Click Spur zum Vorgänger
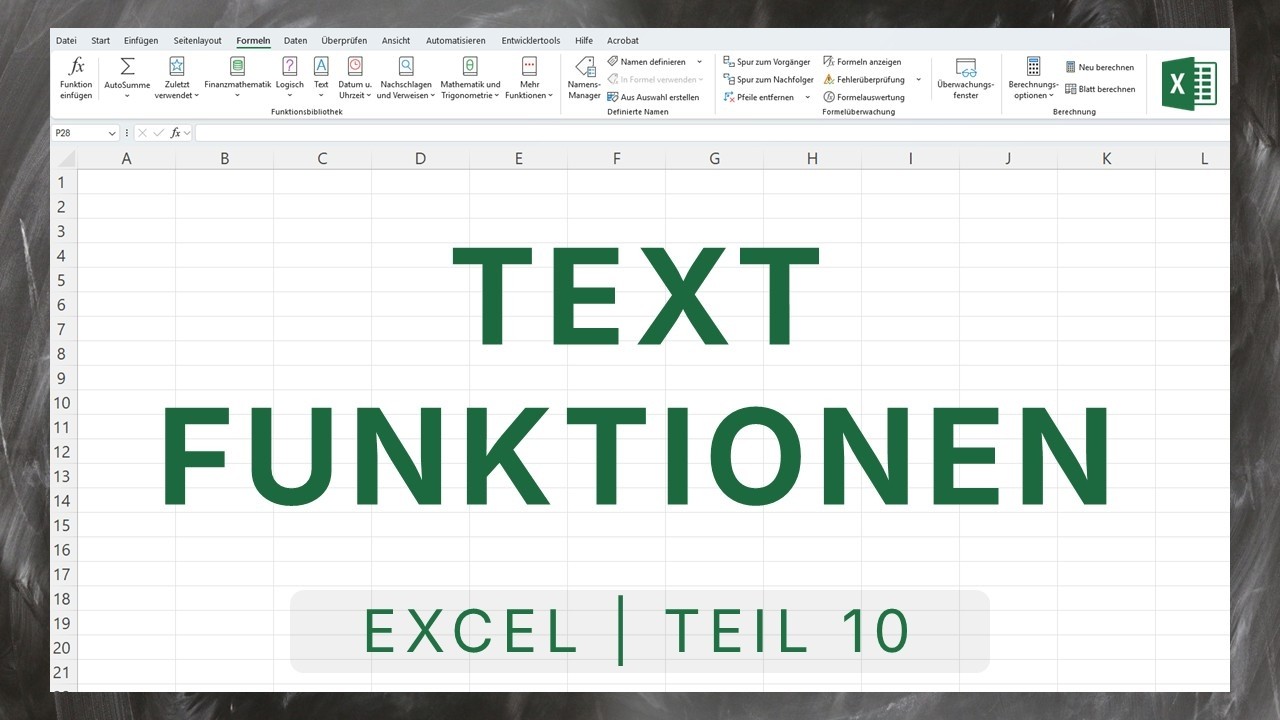This screenshot has height=720, width=1280. tap(767, 62)
